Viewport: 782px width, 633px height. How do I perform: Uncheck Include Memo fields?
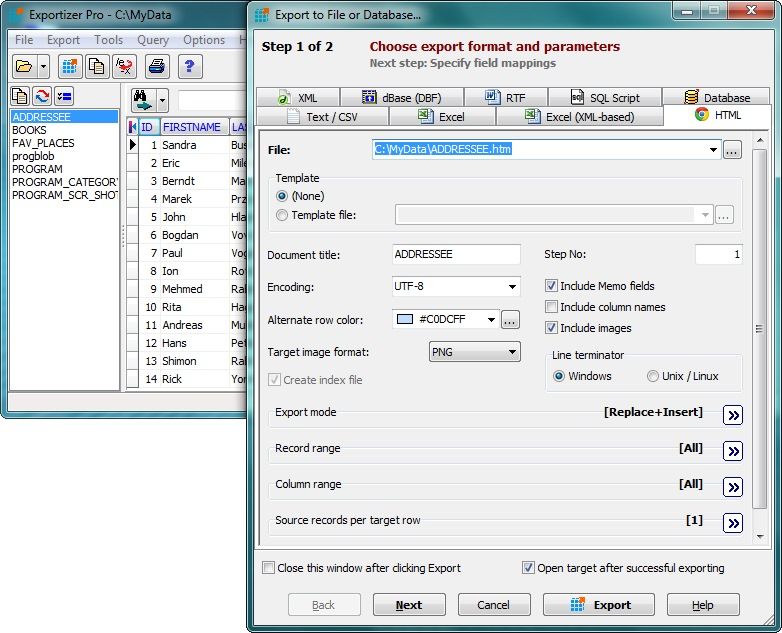tap(551, 286)
